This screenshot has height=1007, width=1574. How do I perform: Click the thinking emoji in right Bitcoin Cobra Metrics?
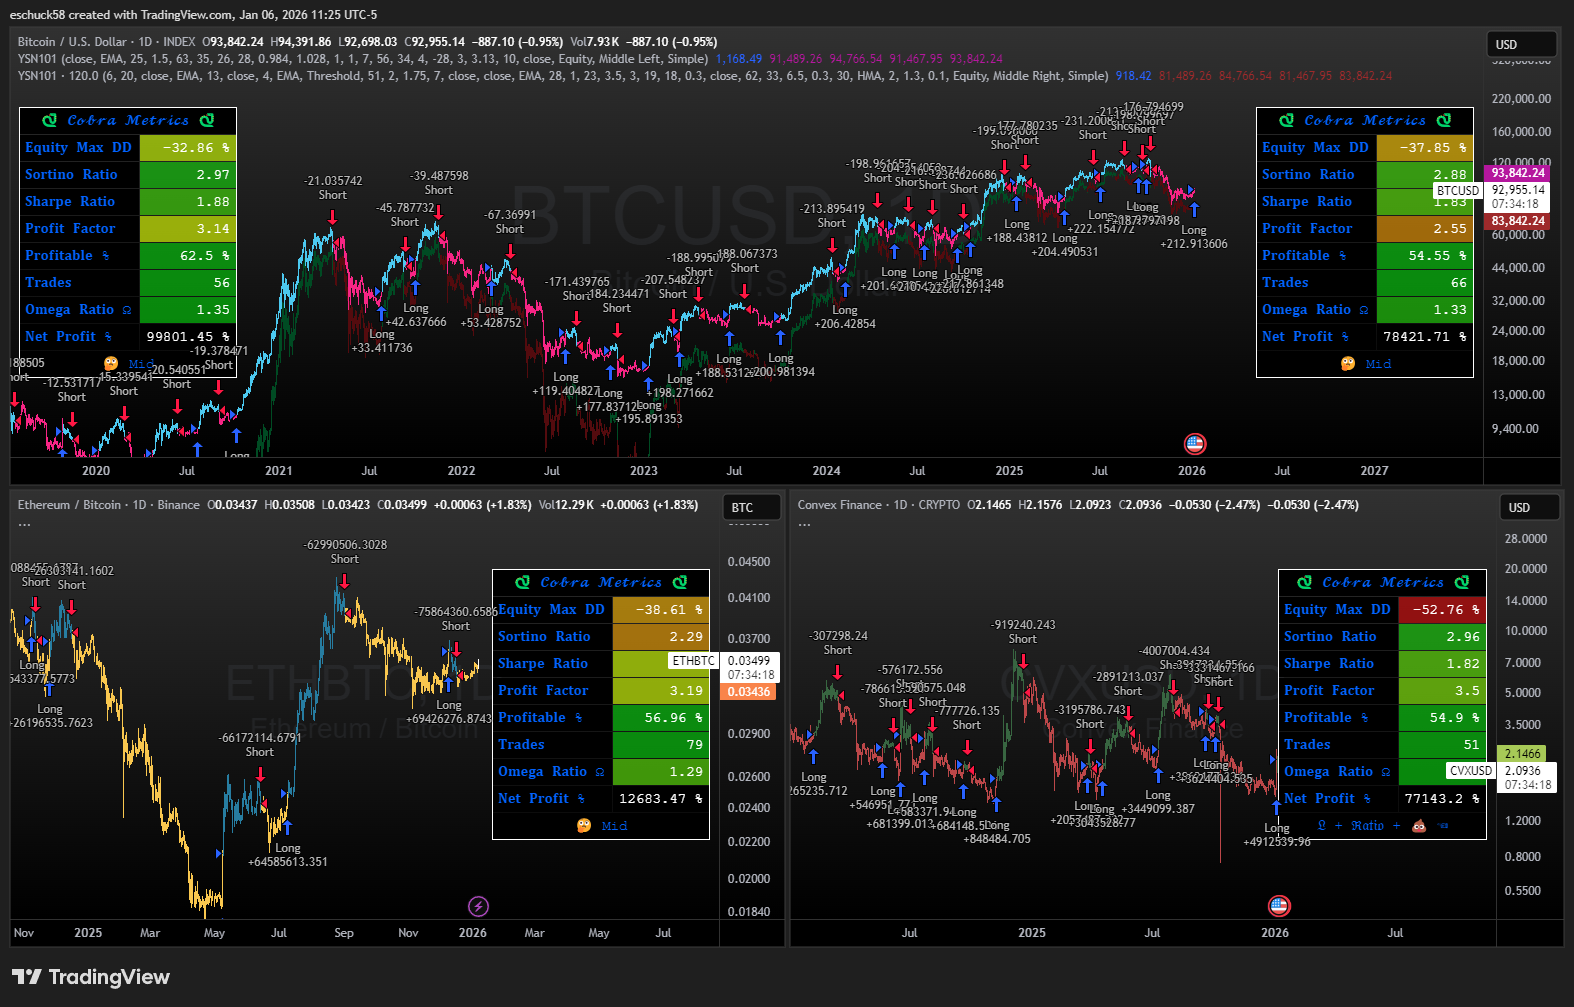pos(1348,364)
